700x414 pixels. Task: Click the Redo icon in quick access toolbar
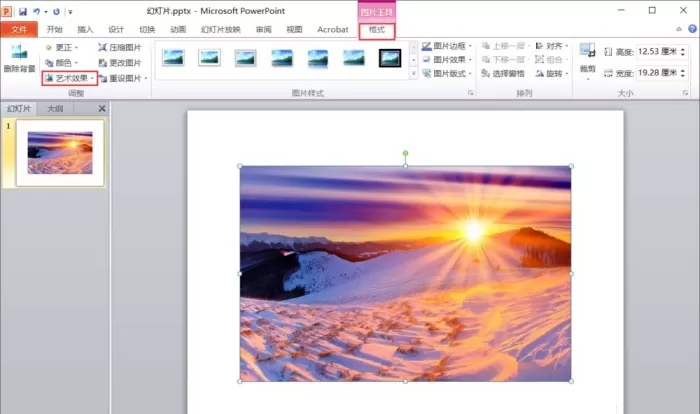[x=56, y=11]
